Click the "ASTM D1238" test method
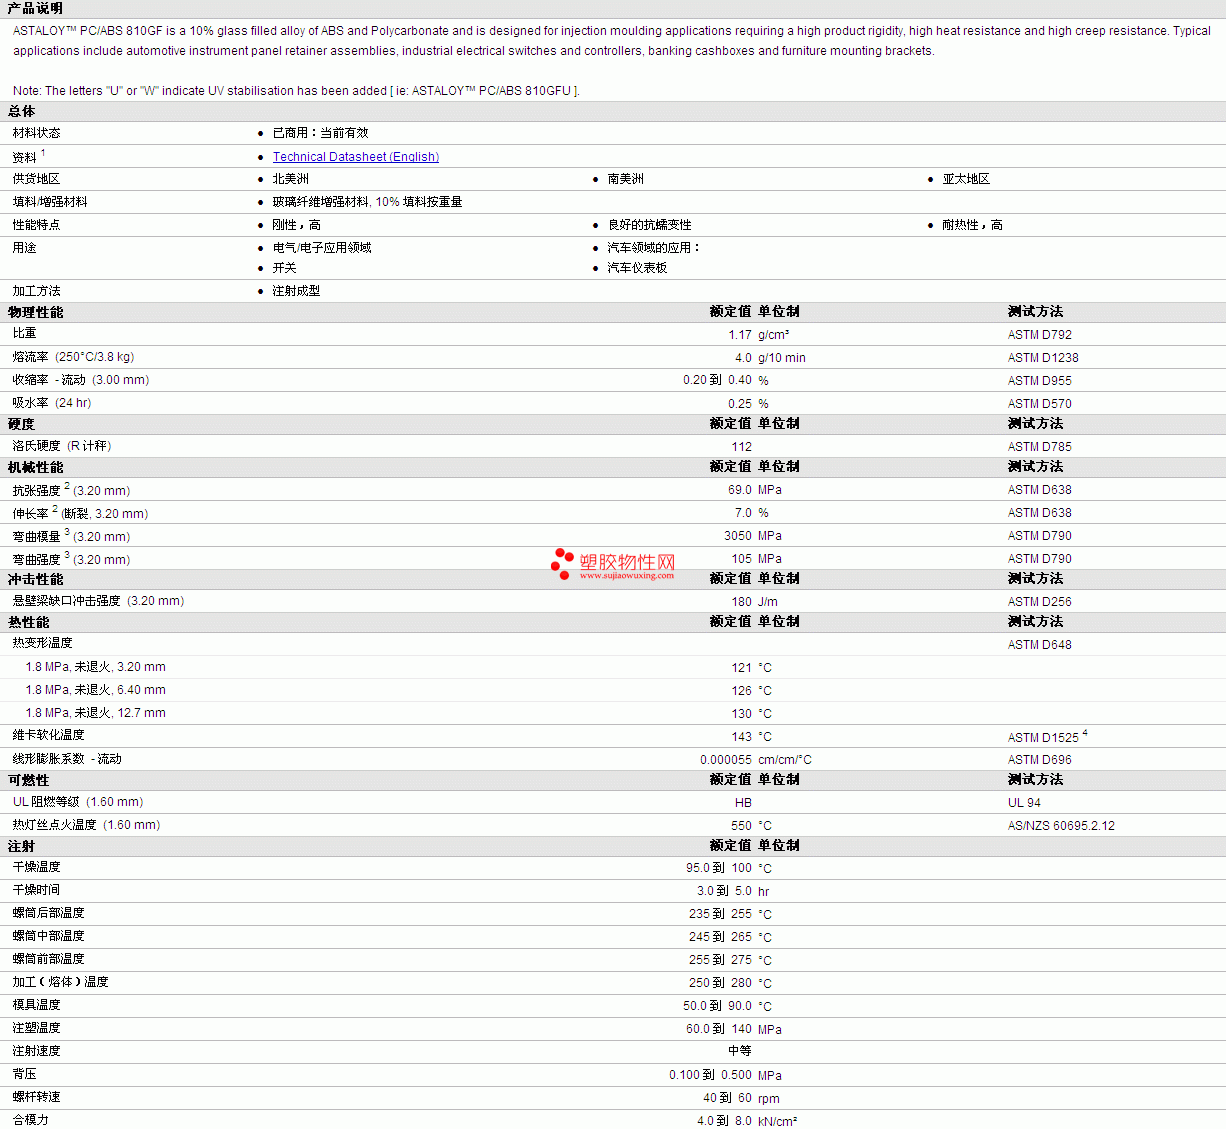The width and height of the screenshot is (1226, 1129). 1043,358
